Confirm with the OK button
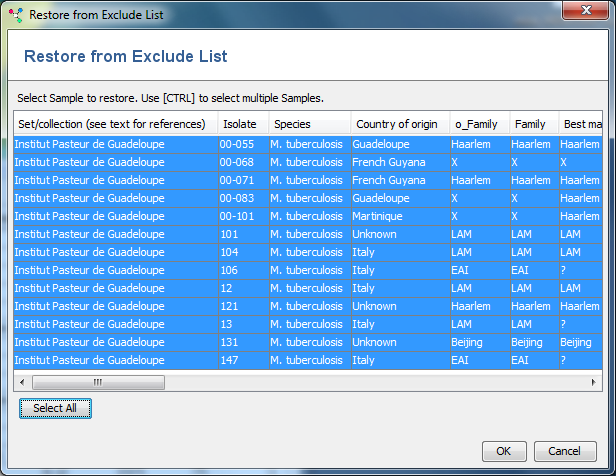Screen dimensions: 616x476 click(x=503, y=450)
